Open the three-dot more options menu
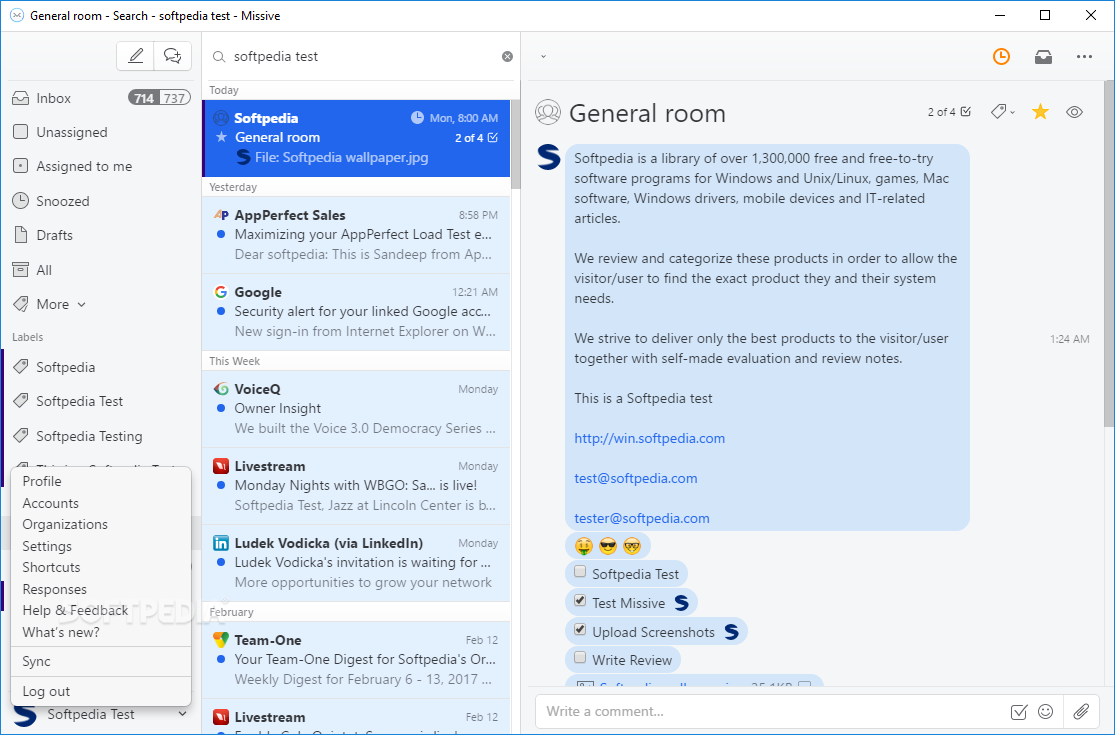This screenshot has height=735, width=1115. pos(1084,57)
